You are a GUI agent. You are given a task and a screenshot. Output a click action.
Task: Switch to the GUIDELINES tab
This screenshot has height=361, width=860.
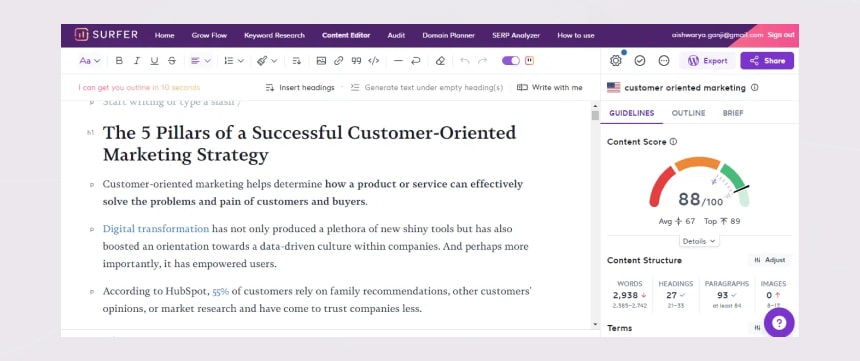pos(631,113)
